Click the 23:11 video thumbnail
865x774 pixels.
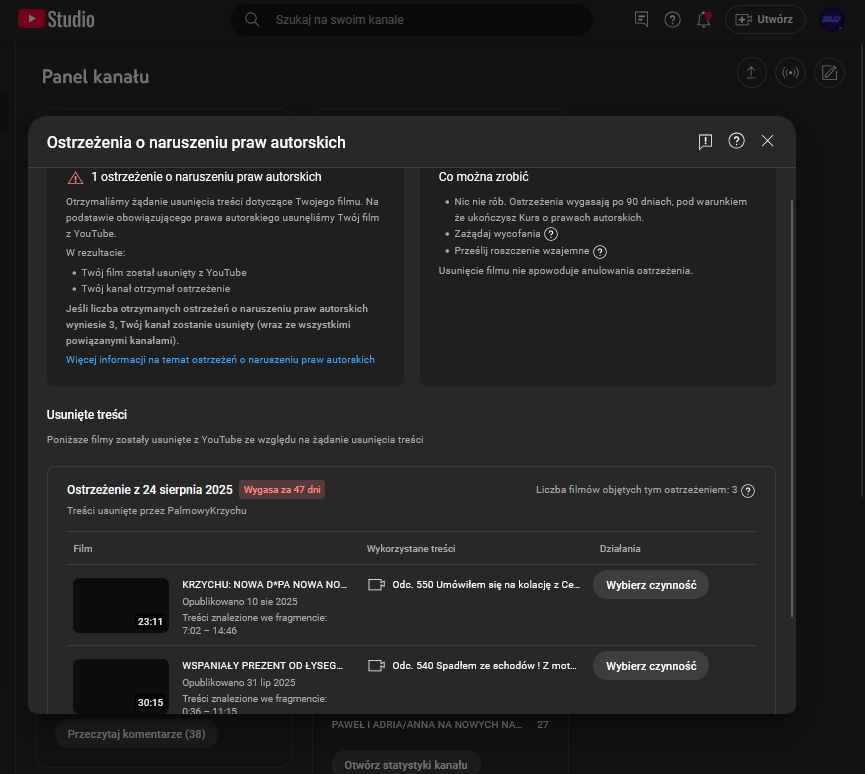click(x=121, y=605)
